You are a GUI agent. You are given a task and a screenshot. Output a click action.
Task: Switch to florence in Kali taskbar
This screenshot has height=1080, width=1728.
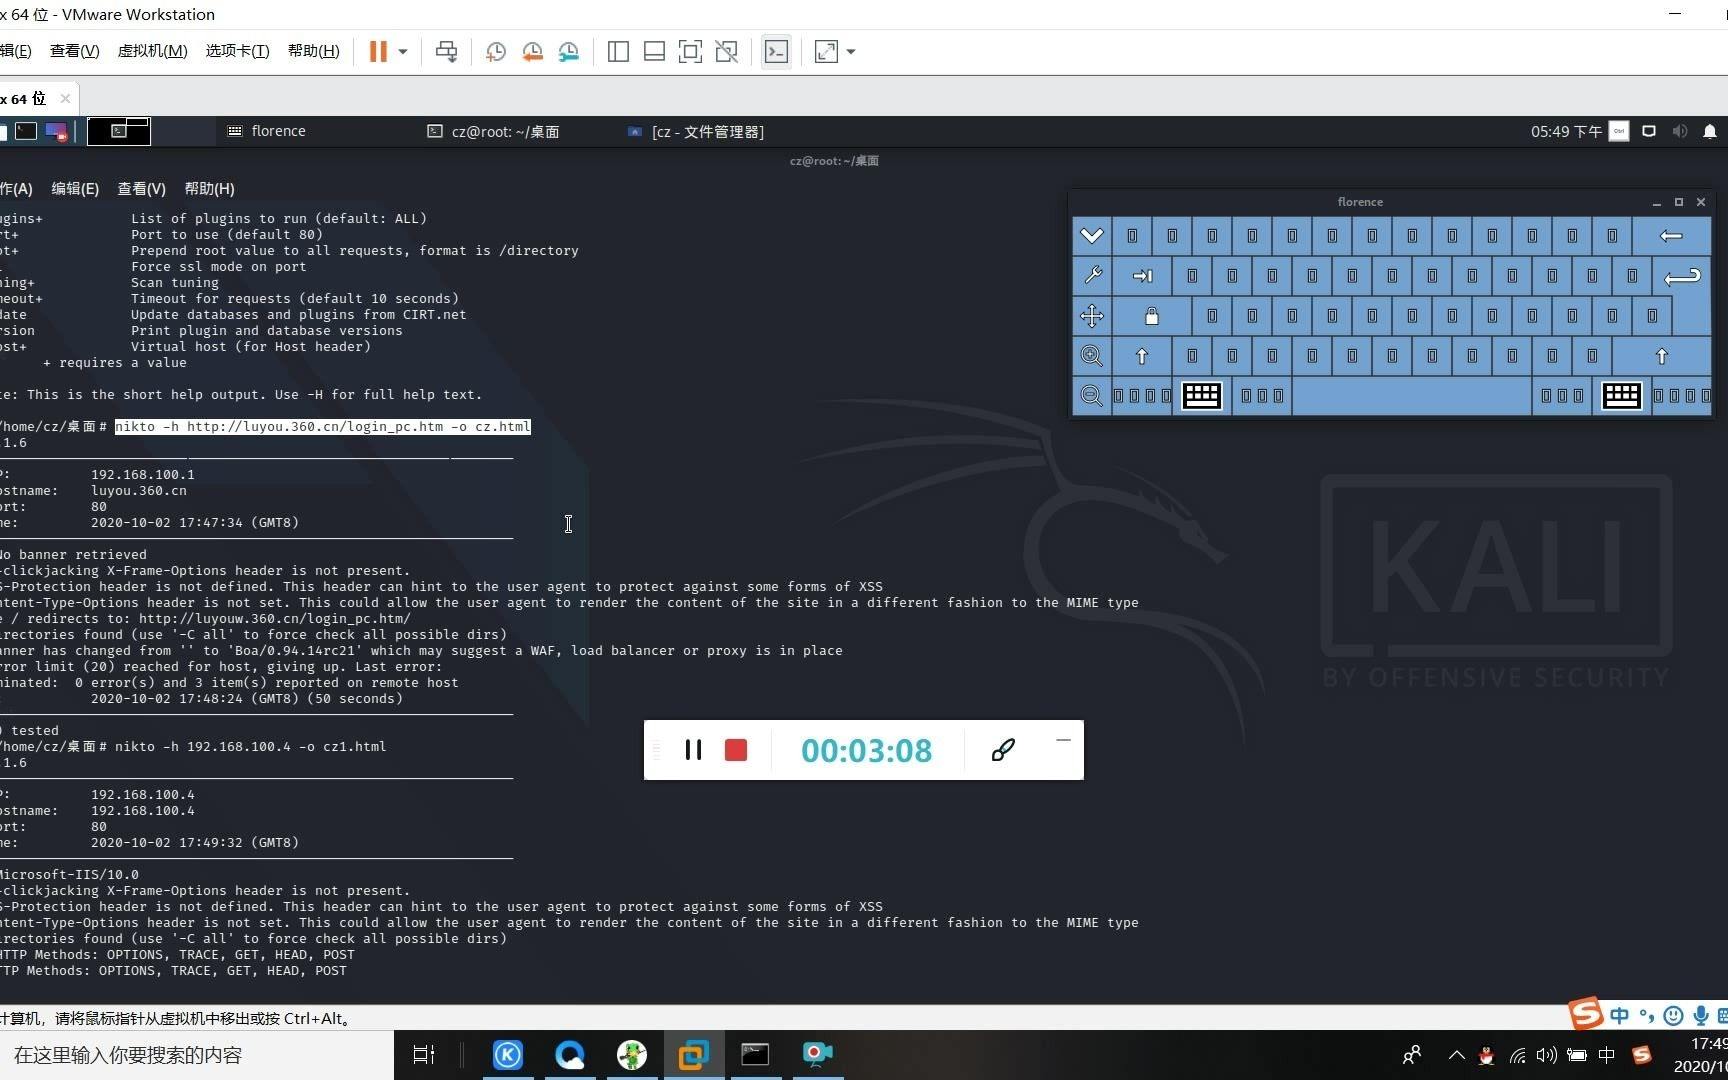(267, 131)
